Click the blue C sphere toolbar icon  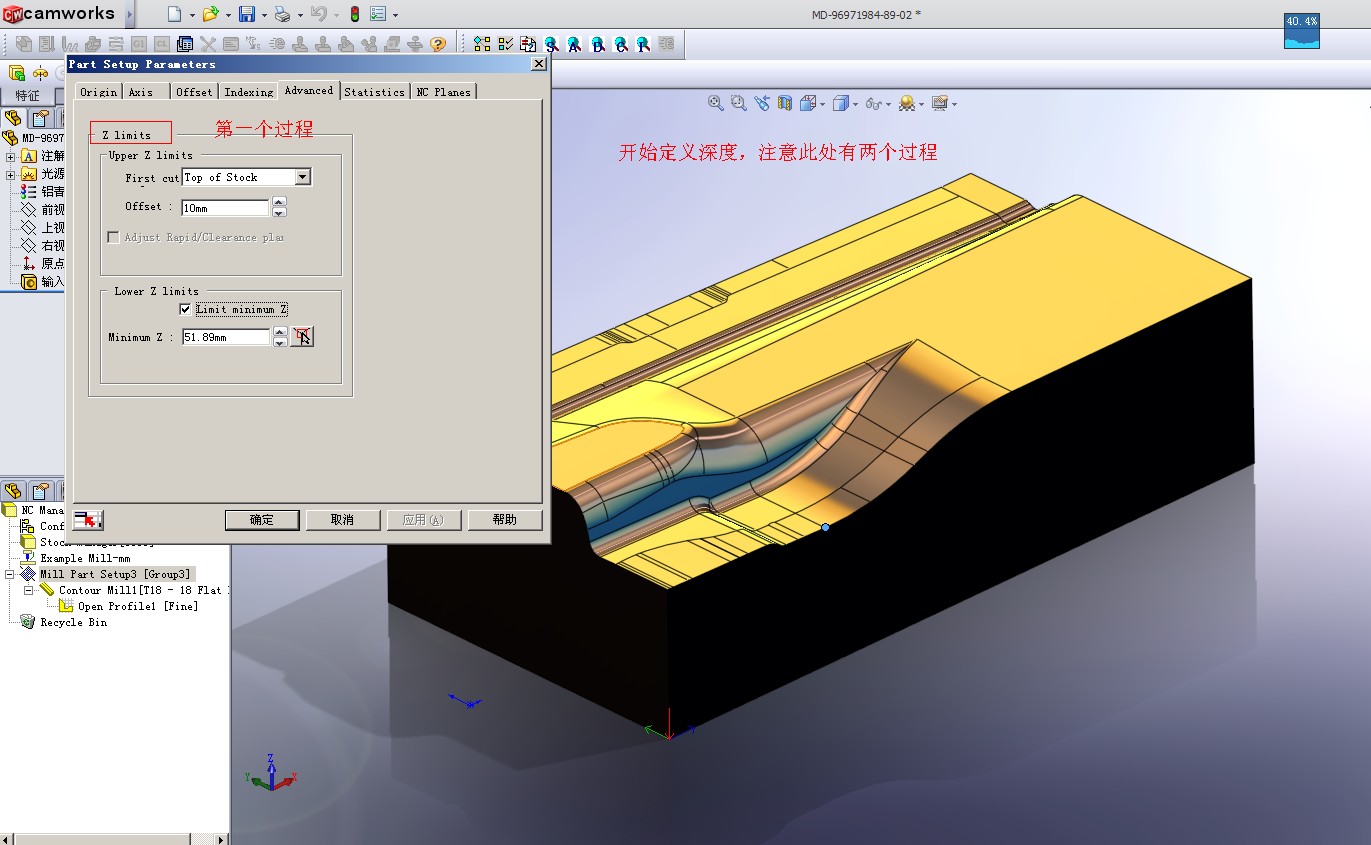pos(621,44)
